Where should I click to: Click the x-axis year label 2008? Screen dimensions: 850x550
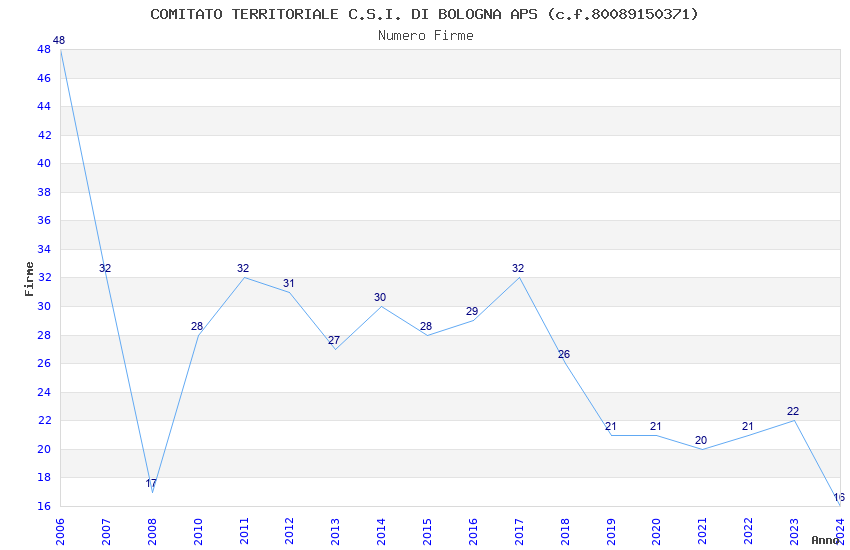[x=152, y=532]
